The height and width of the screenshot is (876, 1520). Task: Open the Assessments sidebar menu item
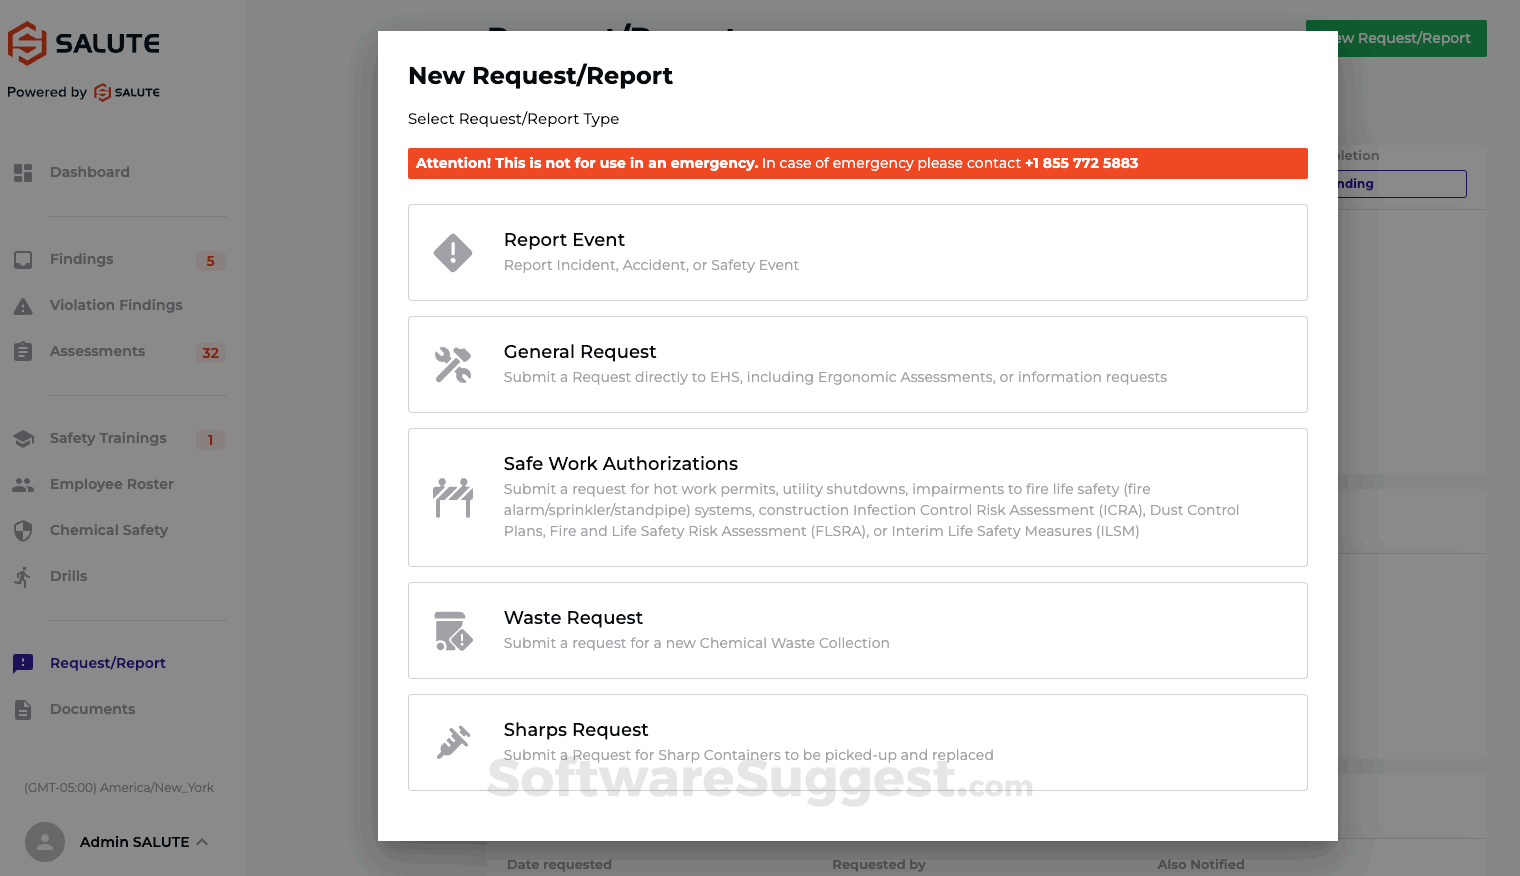tap(97, 351)
